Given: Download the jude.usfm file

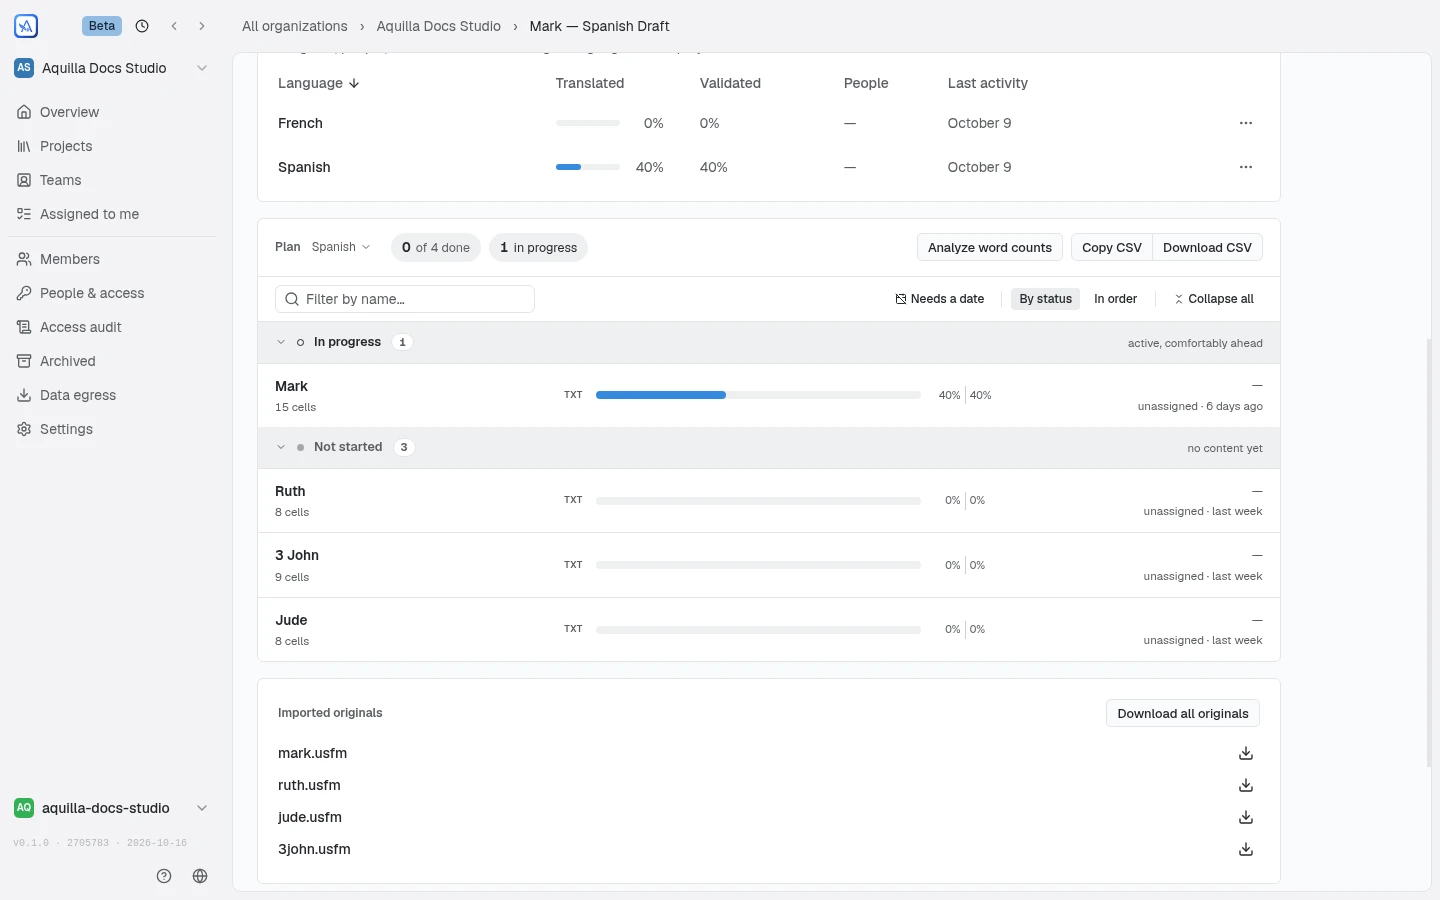Looking at the screenshot, I should click(x=1246, y=817).
